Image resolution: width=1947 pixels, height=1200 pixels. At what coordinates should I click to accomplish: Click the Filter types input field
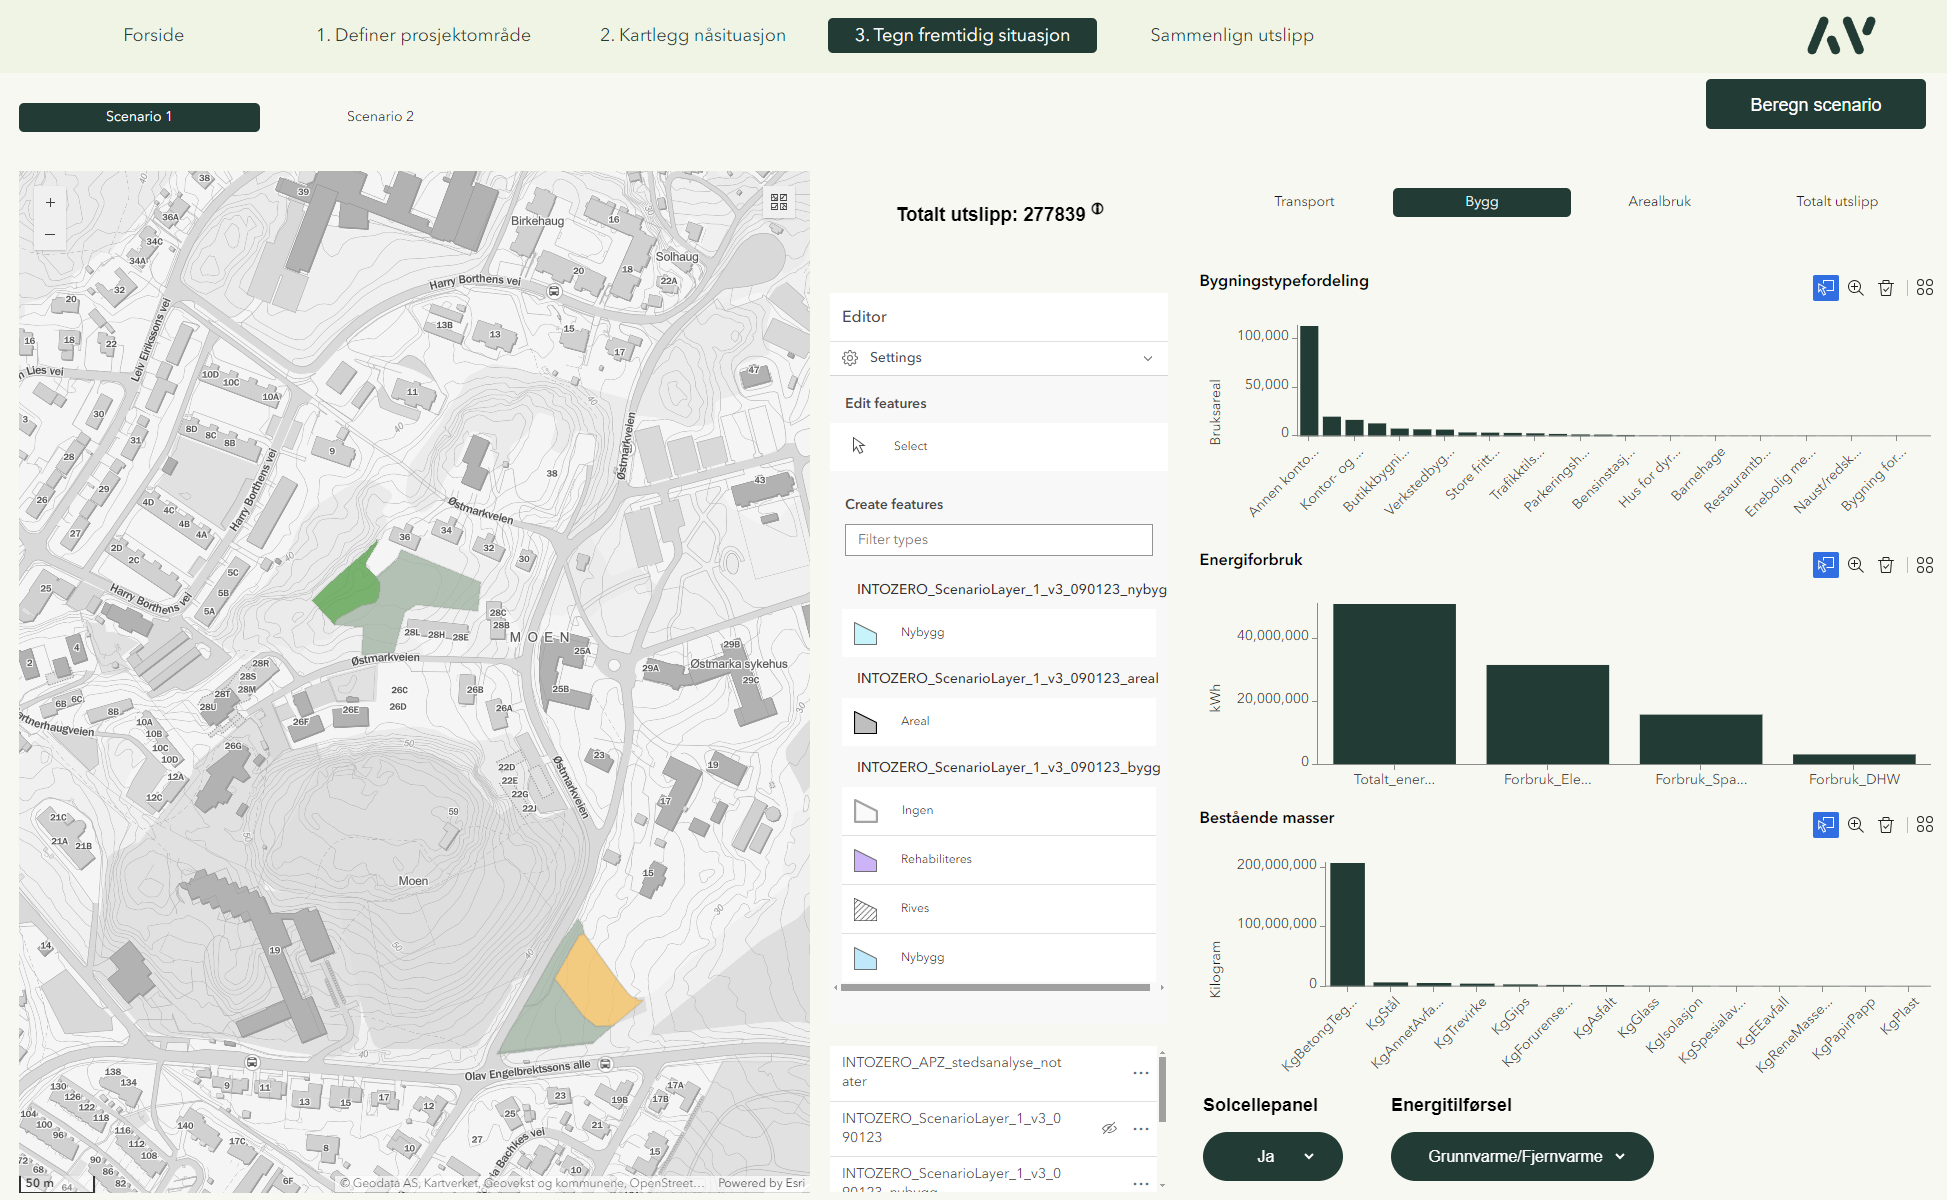click(x=998, y=540)
